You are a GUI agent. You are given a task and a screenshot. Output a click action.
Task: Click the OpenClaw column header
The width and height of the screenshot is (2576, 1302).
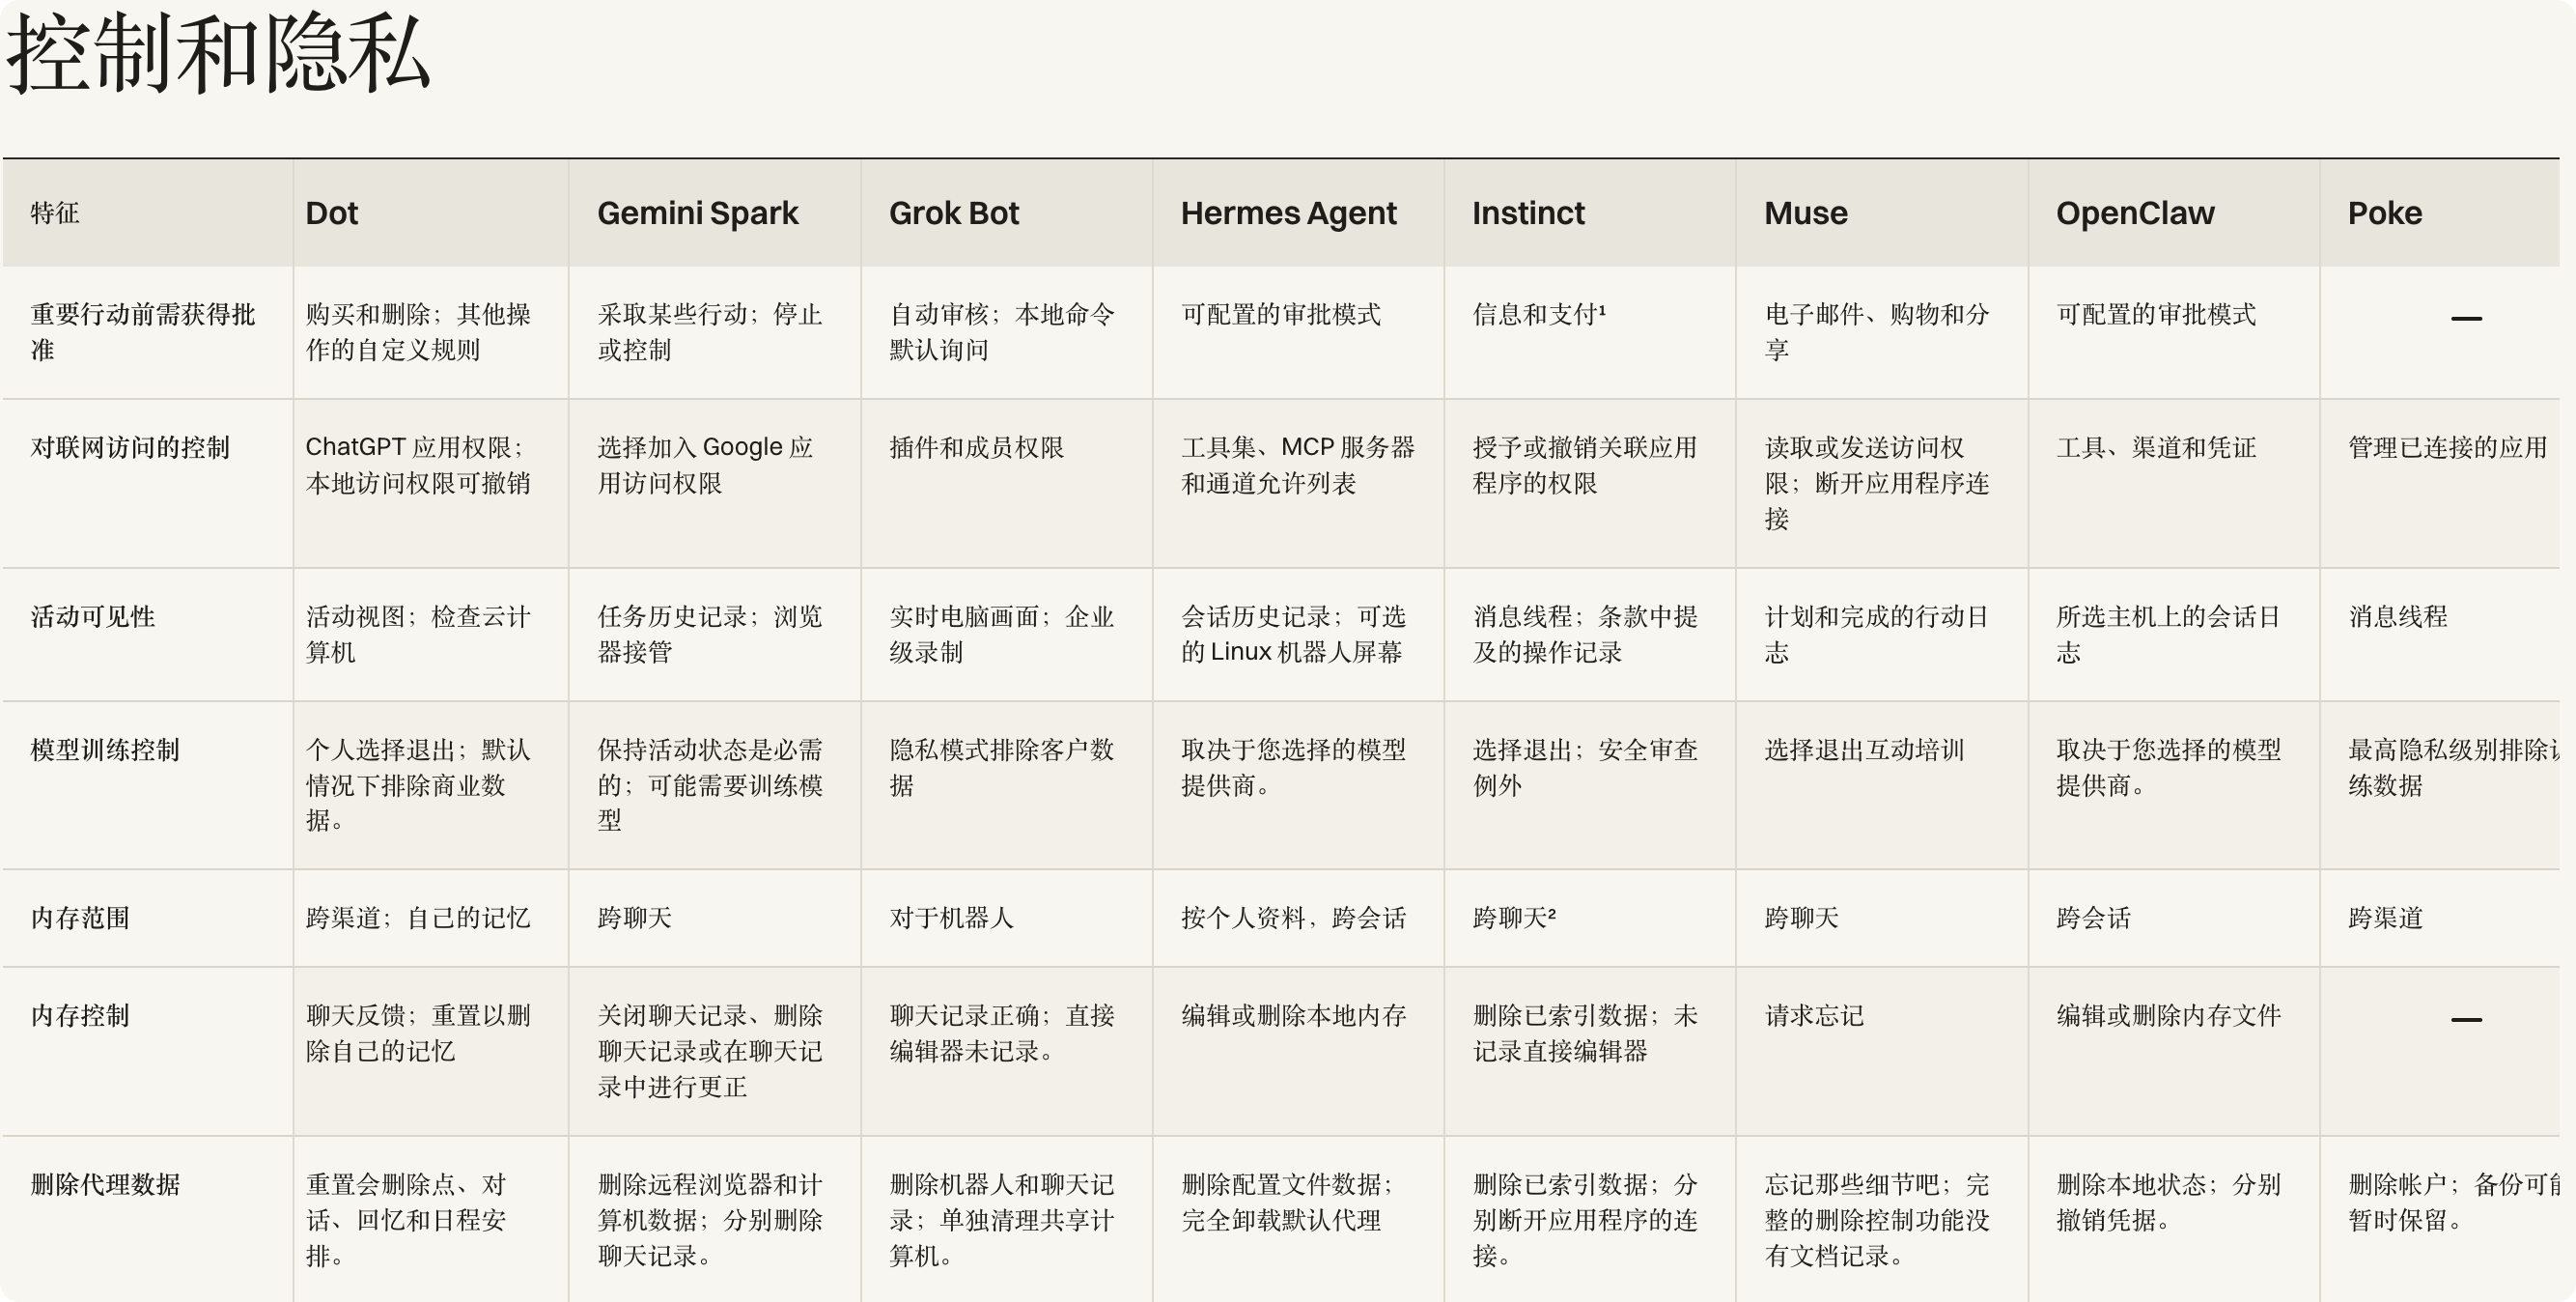pyautogui.click(x=2135, y=213)
